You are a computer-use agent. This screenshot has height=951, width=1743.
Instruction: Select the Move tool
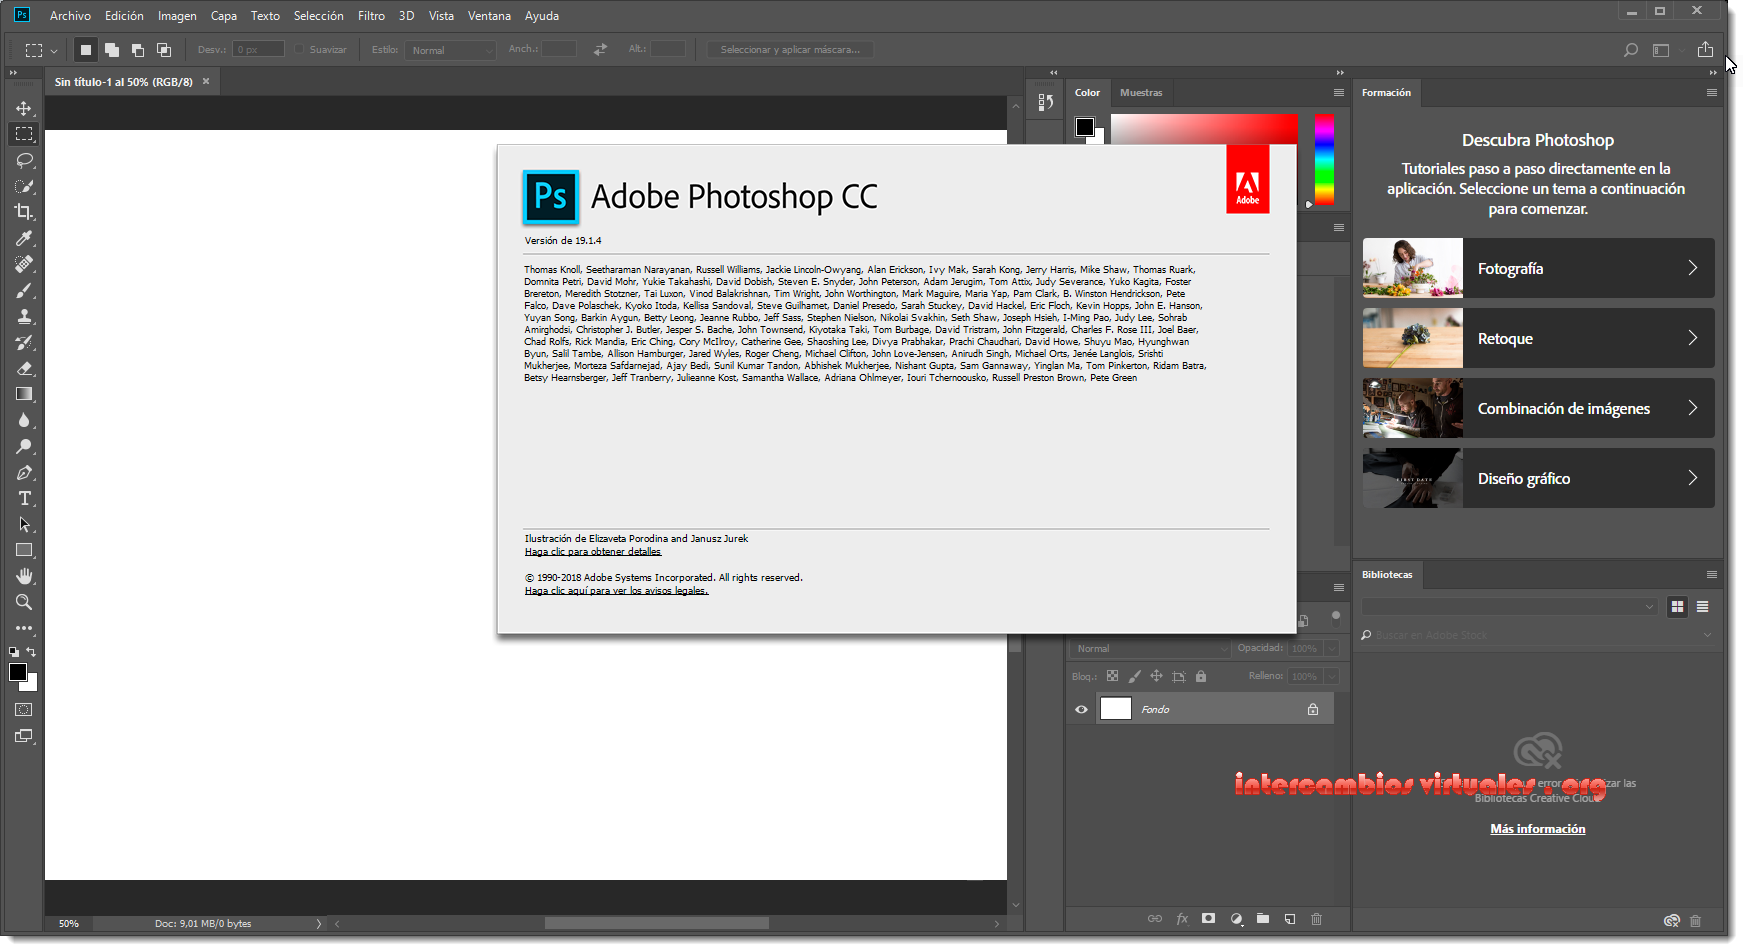click(24, 108)
